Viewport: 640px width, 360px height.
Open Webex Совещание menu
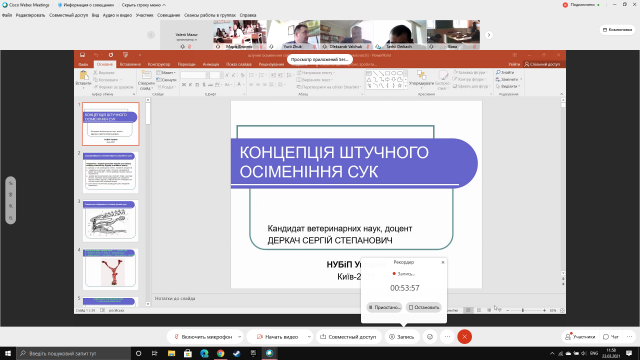click(169, 15)
